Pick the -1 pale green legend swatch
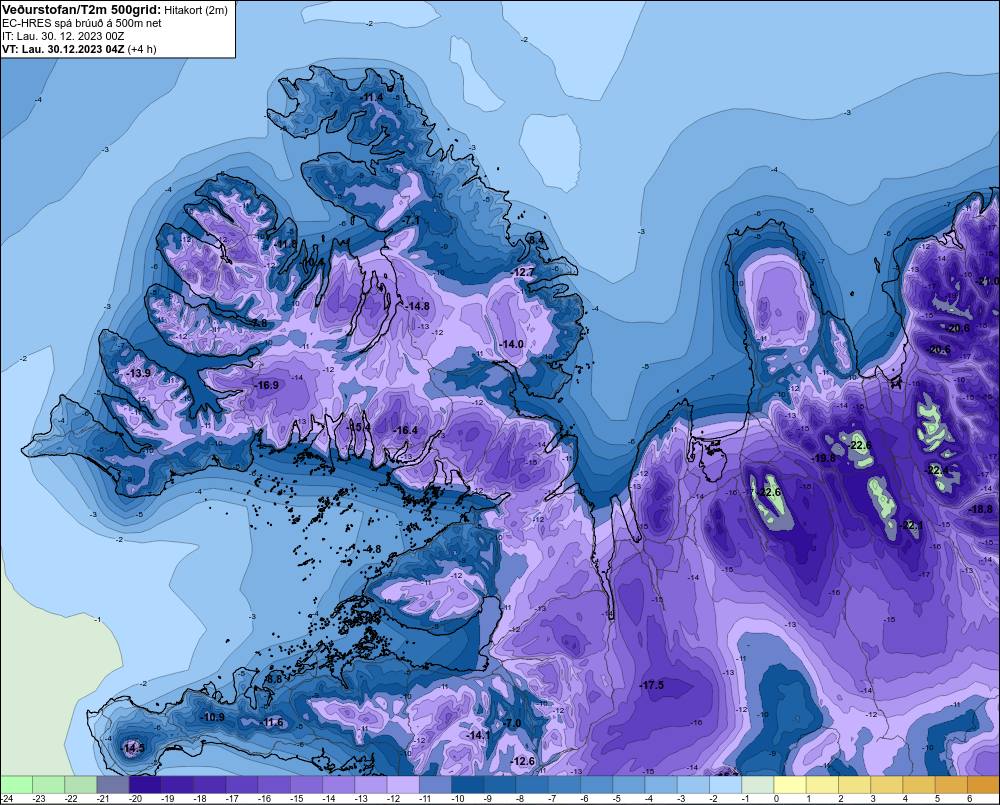 click(x=758, y=784)
